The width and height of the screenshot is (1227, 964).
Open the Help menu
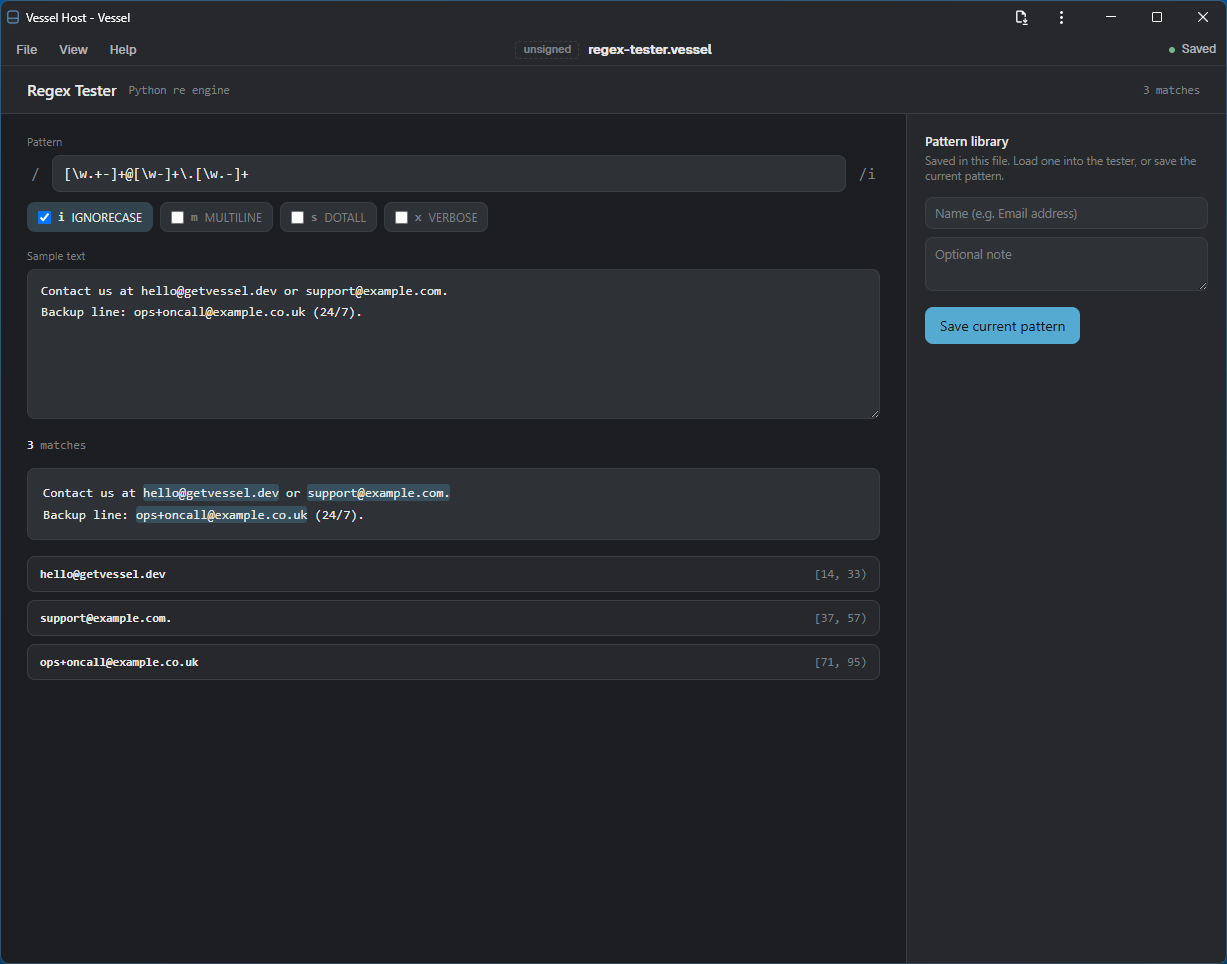pyautogui.click(x=123, y=49)
